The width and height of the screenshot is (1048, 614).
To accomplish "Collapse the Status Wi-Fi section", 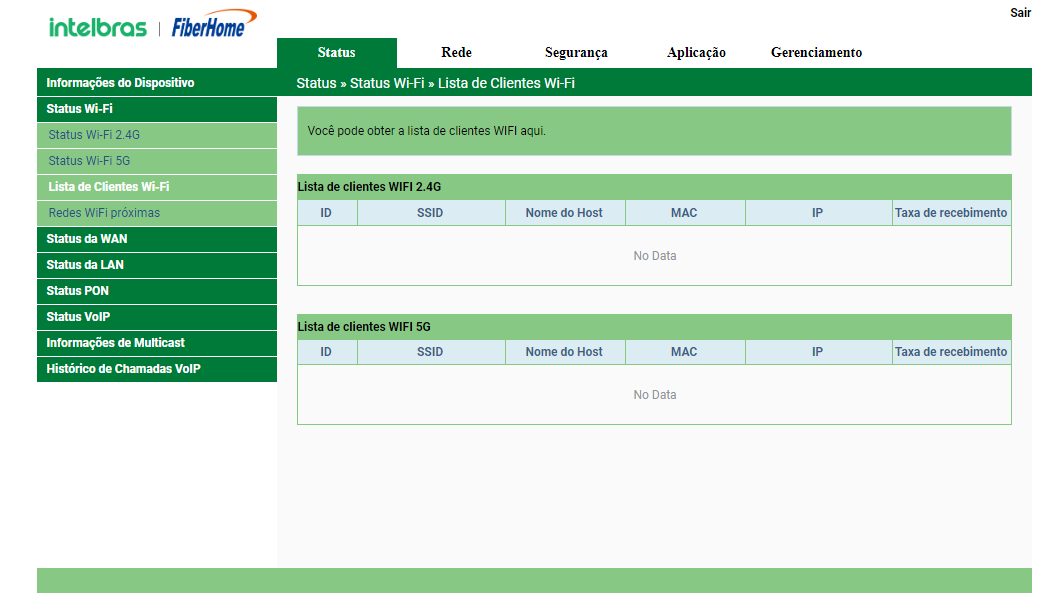I will (x=157, y=109).
